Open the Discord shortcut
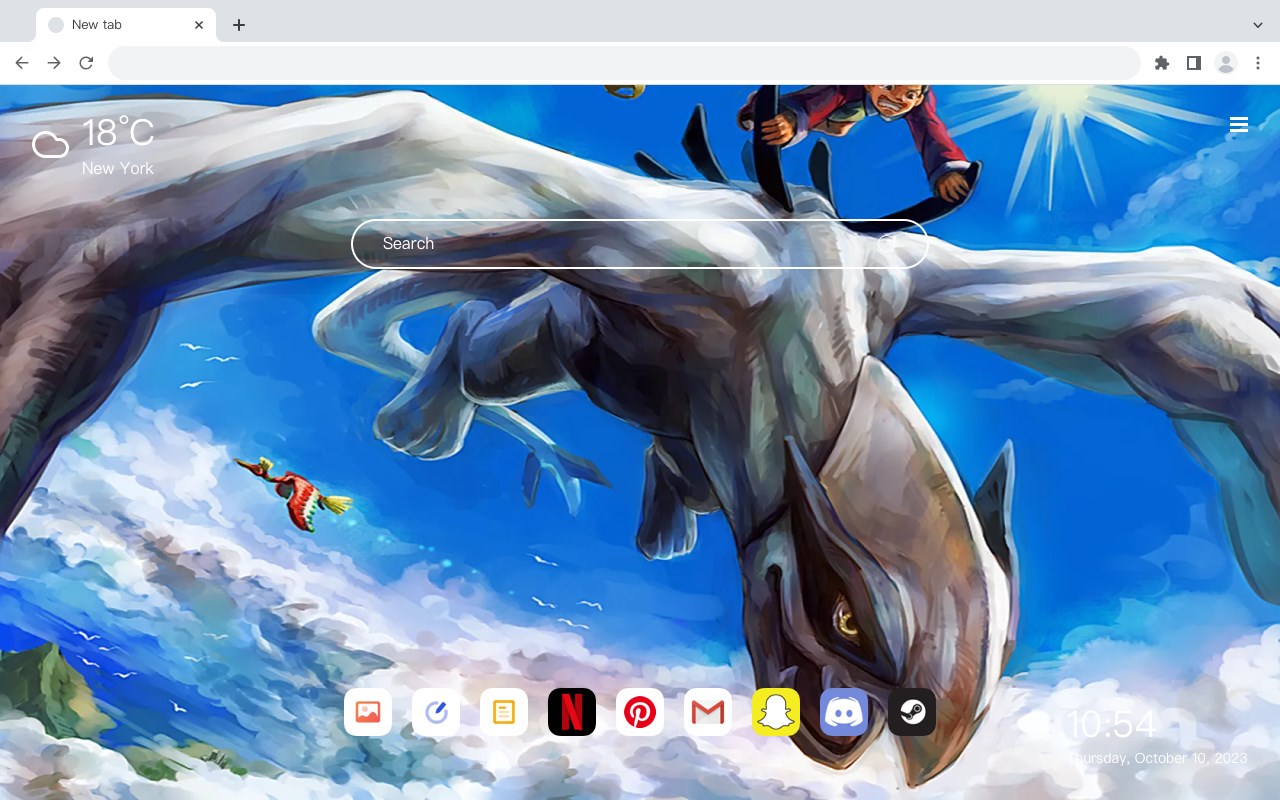The width and height of the screenshot is (1280, 800). [x=844, y=712]
